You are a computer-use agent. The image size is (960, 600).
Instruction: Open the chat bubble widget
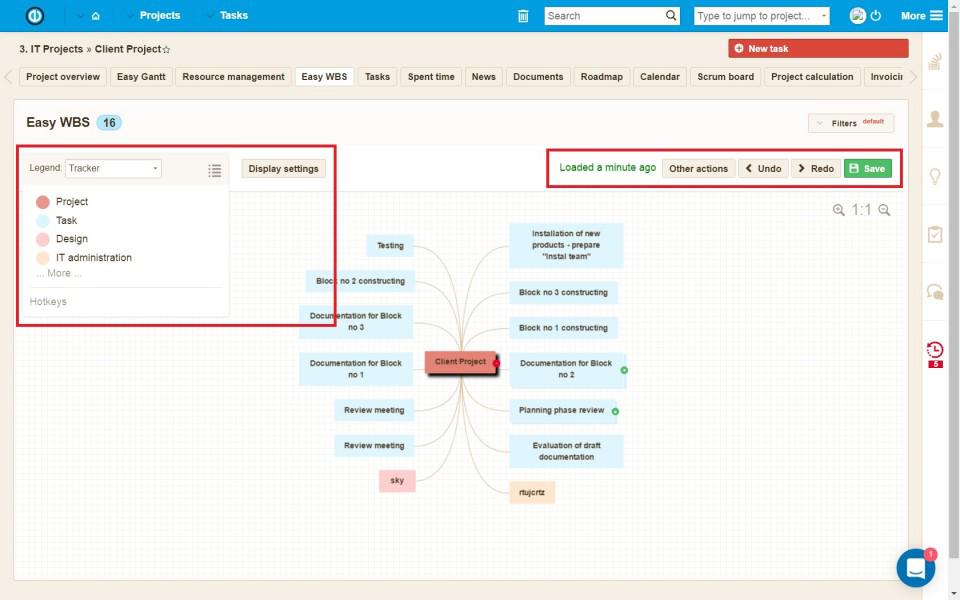pos(915,568)
